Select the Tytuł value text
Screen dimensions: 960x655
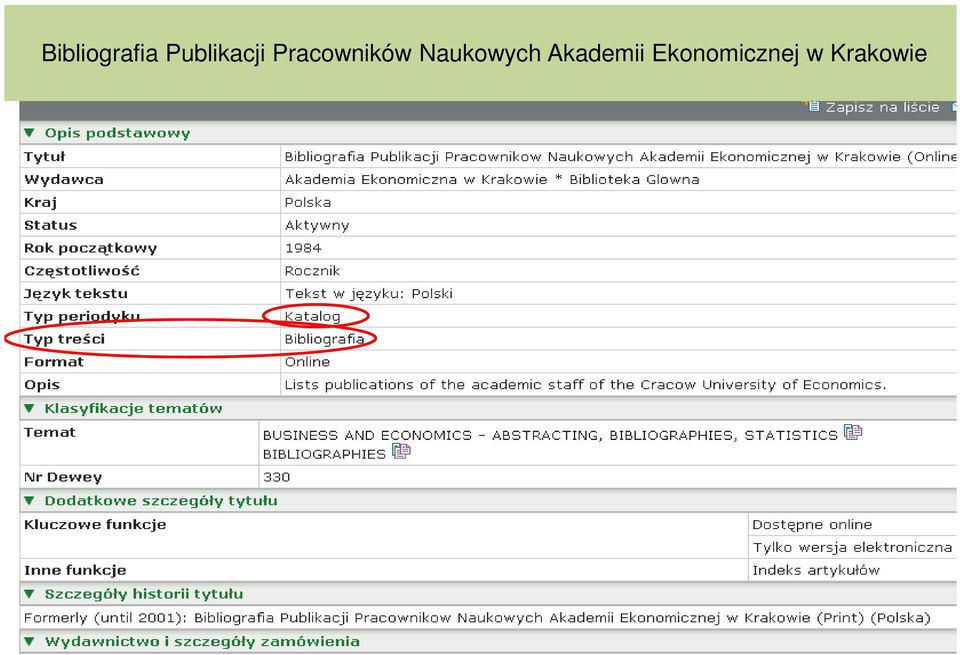620,157
